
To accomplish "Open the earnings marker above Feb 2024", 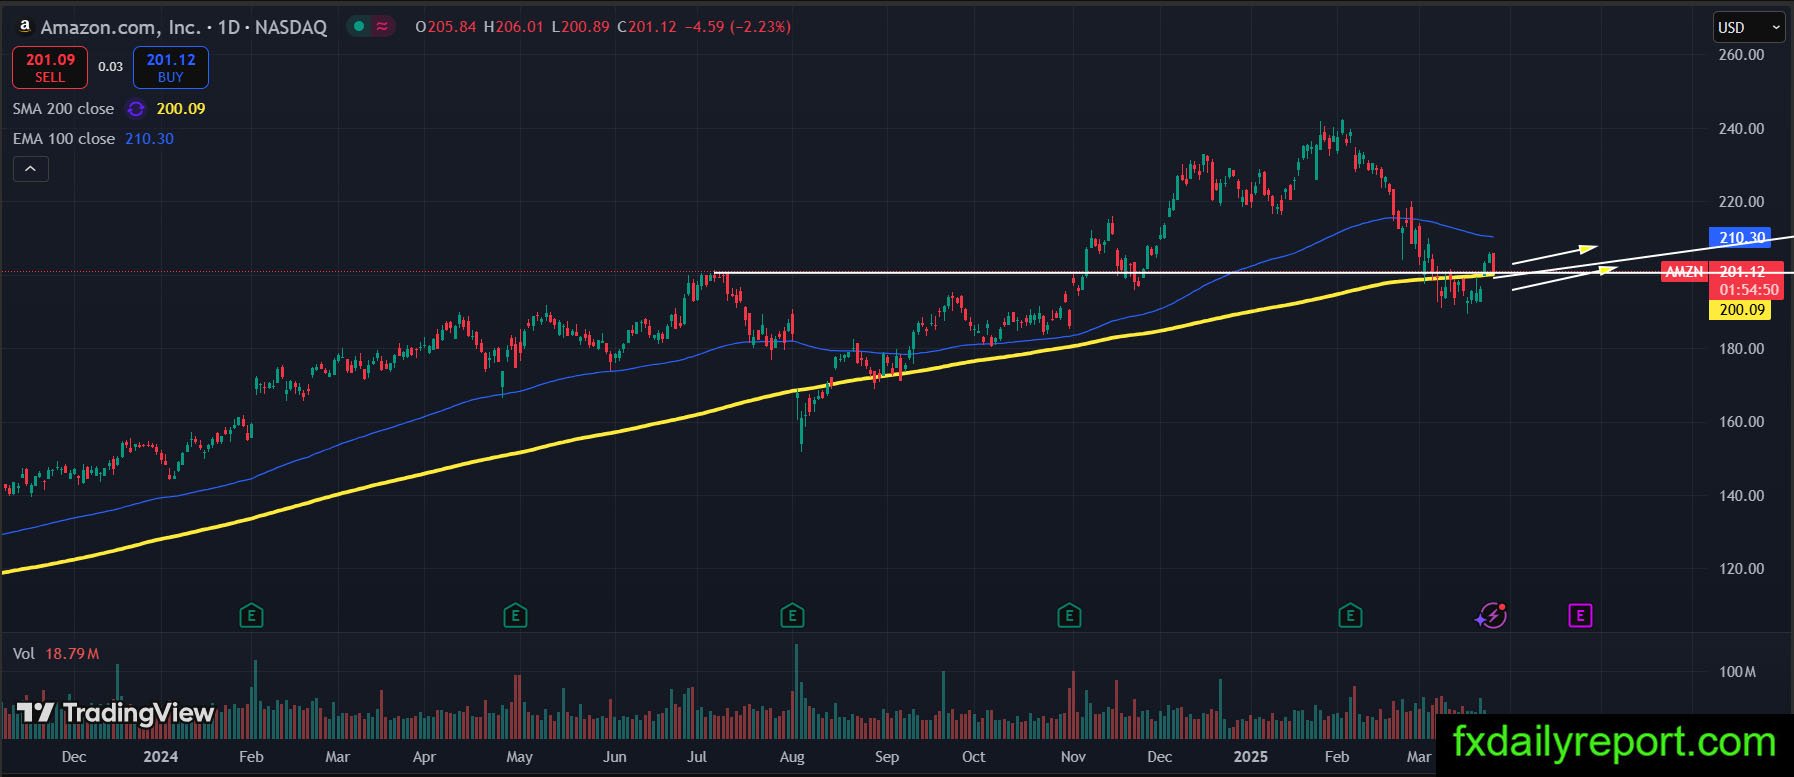I will (x=251, y=616).
